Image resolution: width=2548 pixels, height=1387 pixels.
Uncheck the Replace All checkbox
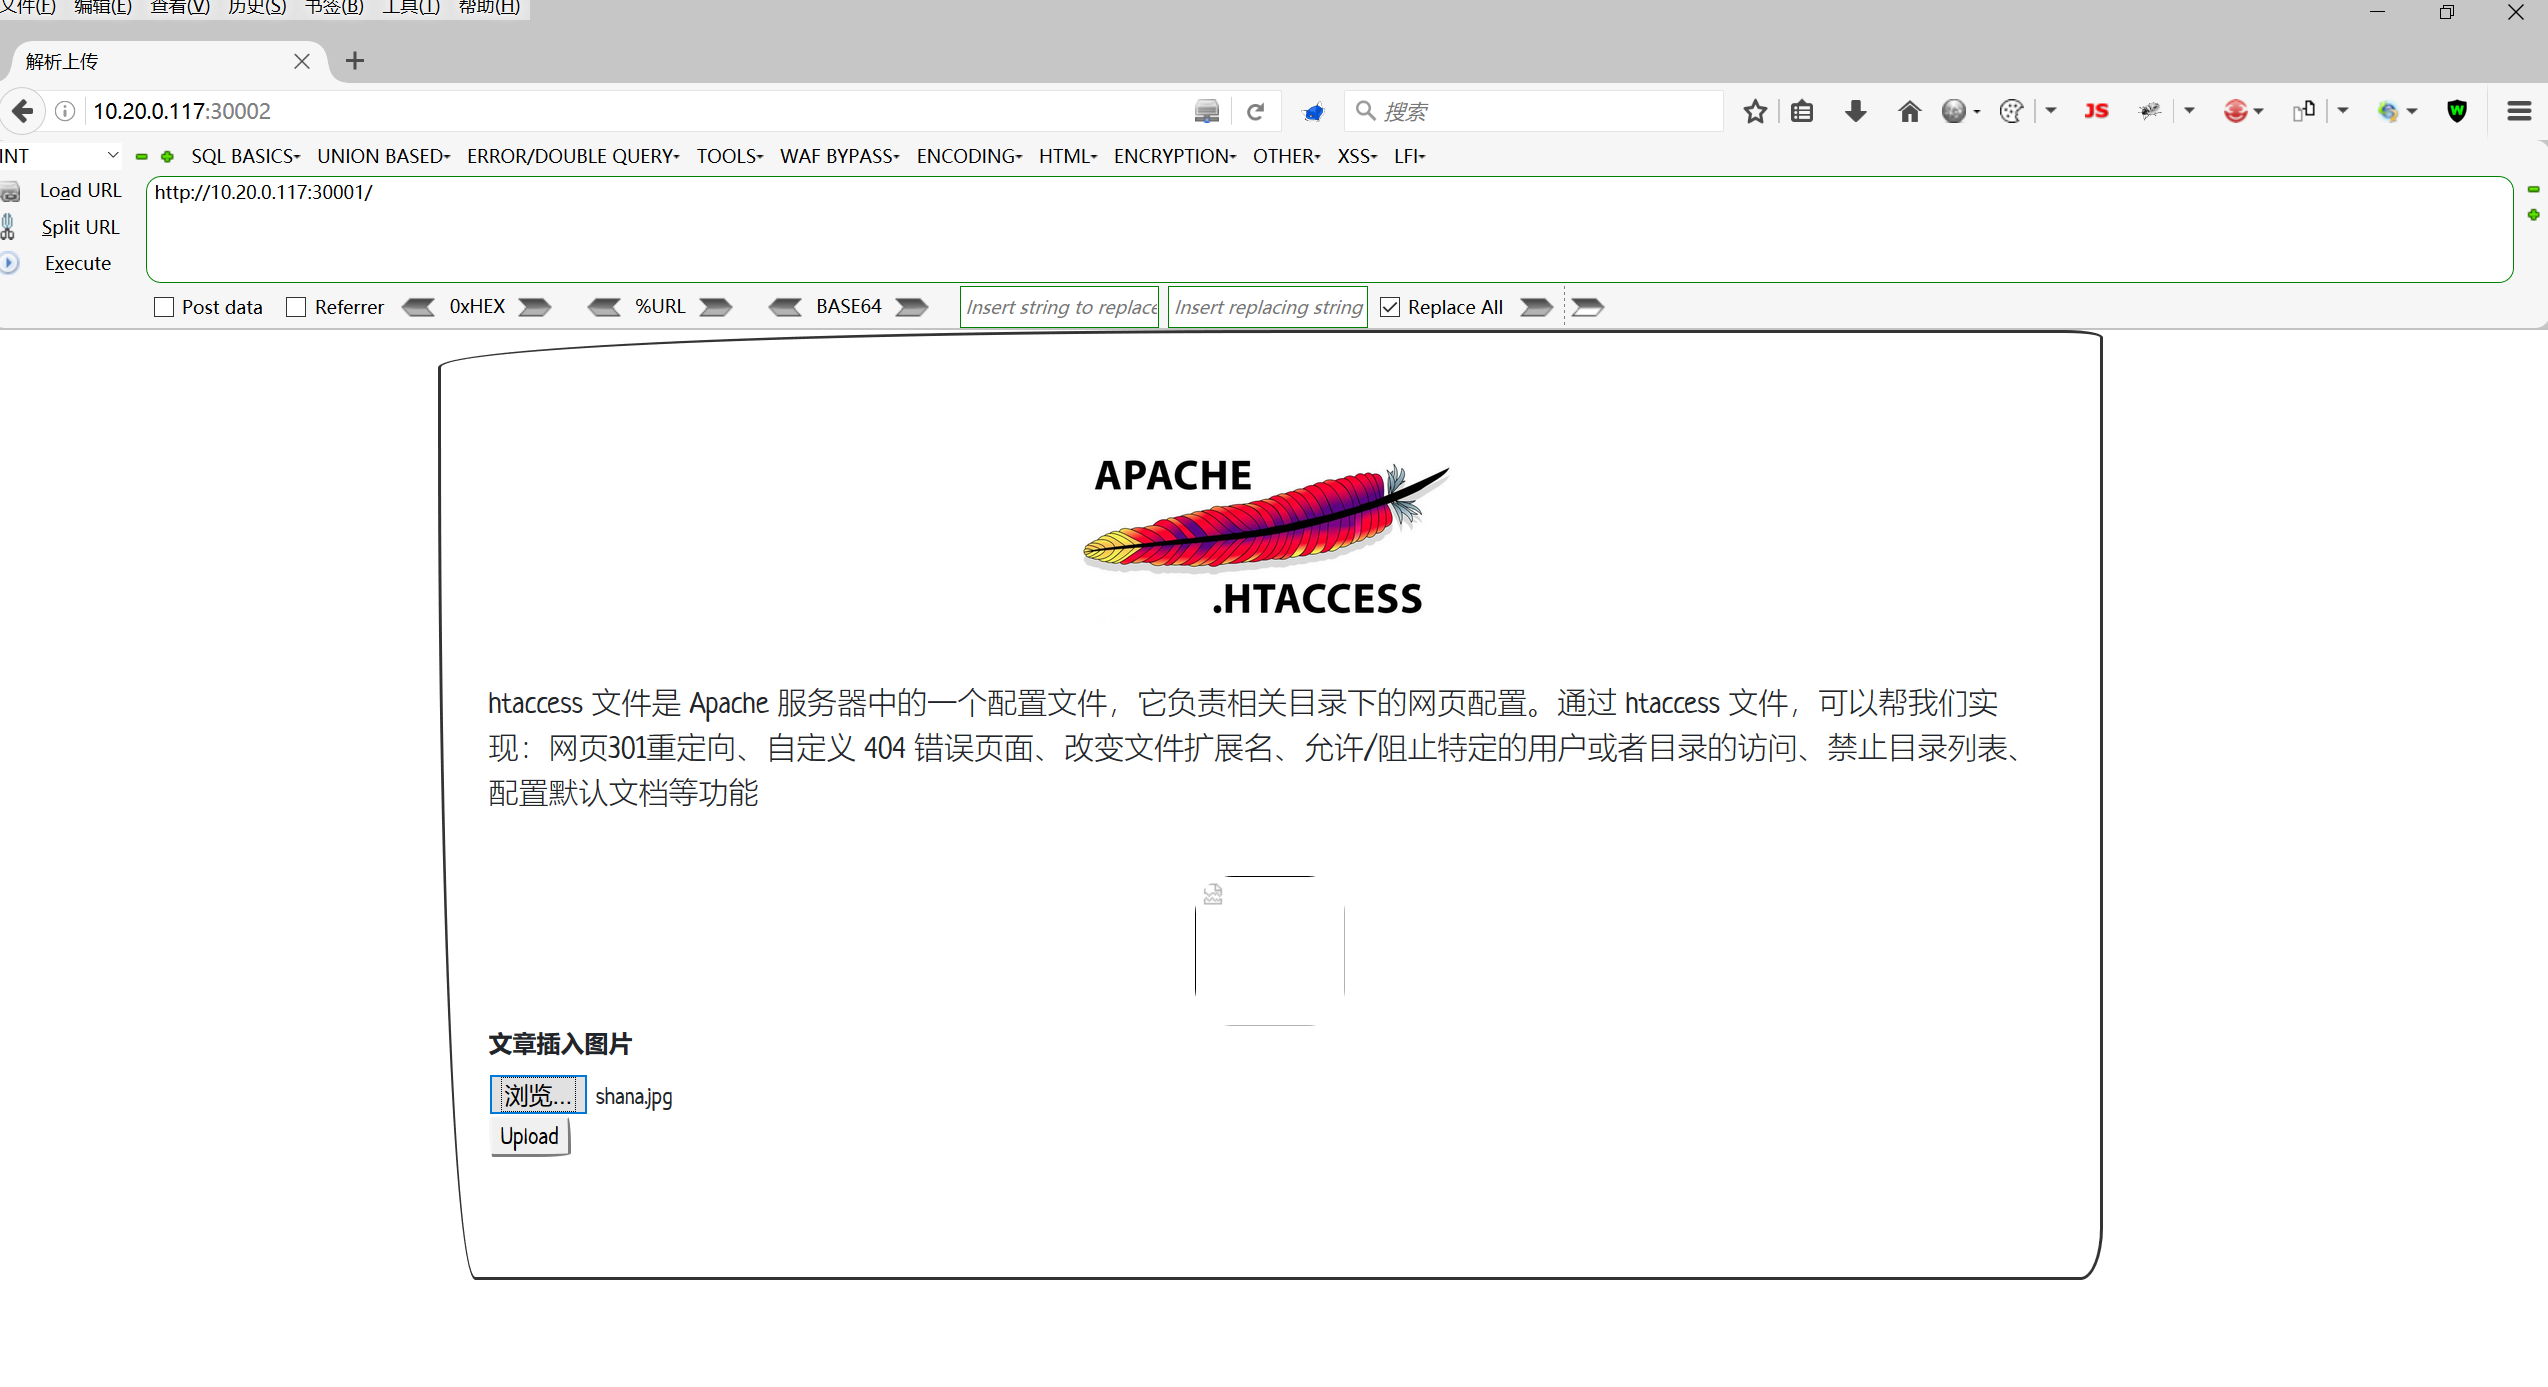point(1390,307)
